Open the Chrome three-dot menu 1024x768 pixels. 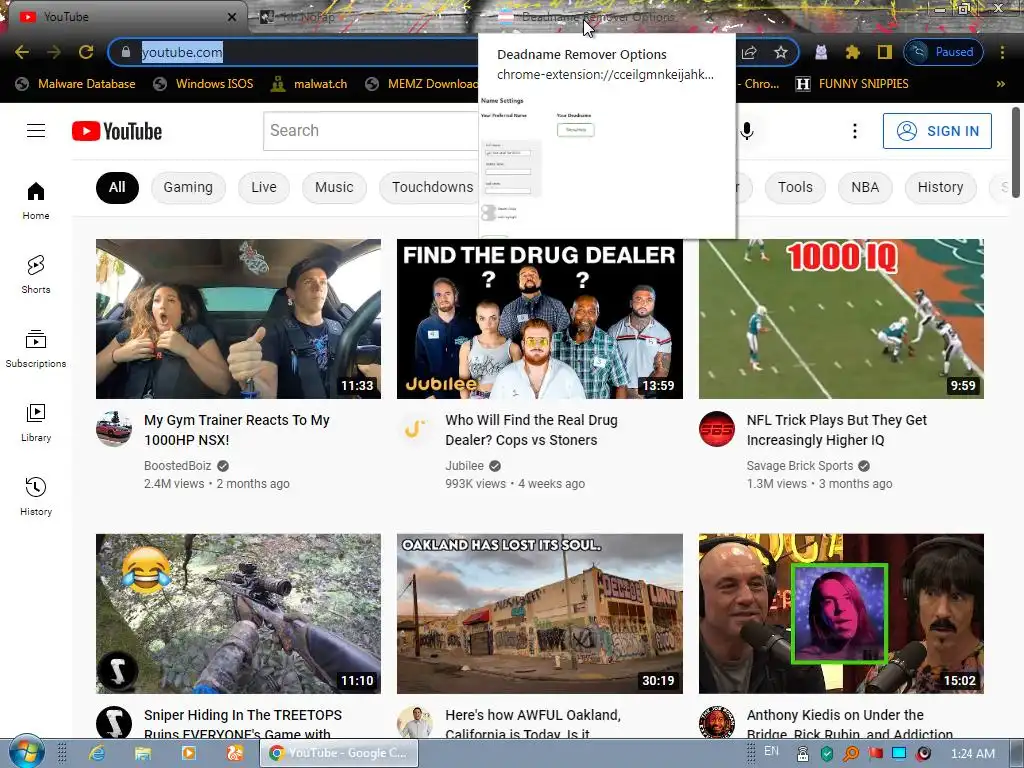[1002, 52]
